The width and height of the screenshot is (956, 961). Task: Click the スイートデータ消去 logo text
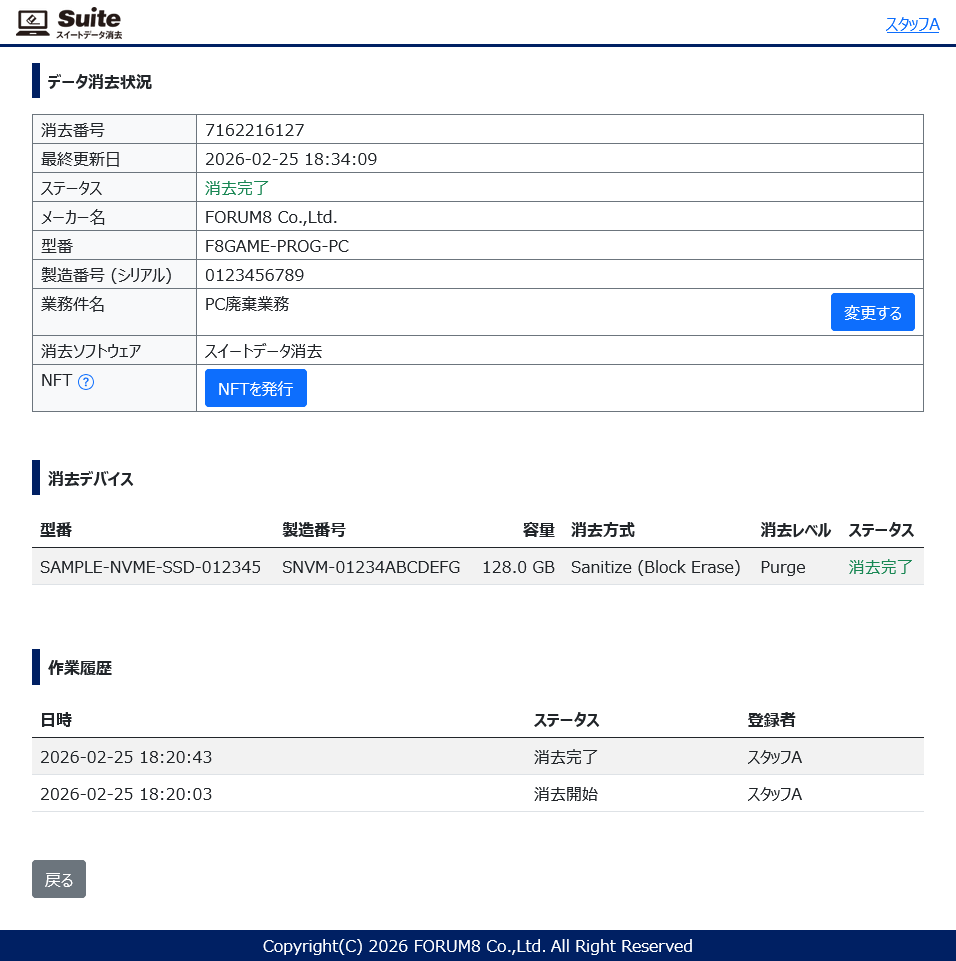coord(89,35)
